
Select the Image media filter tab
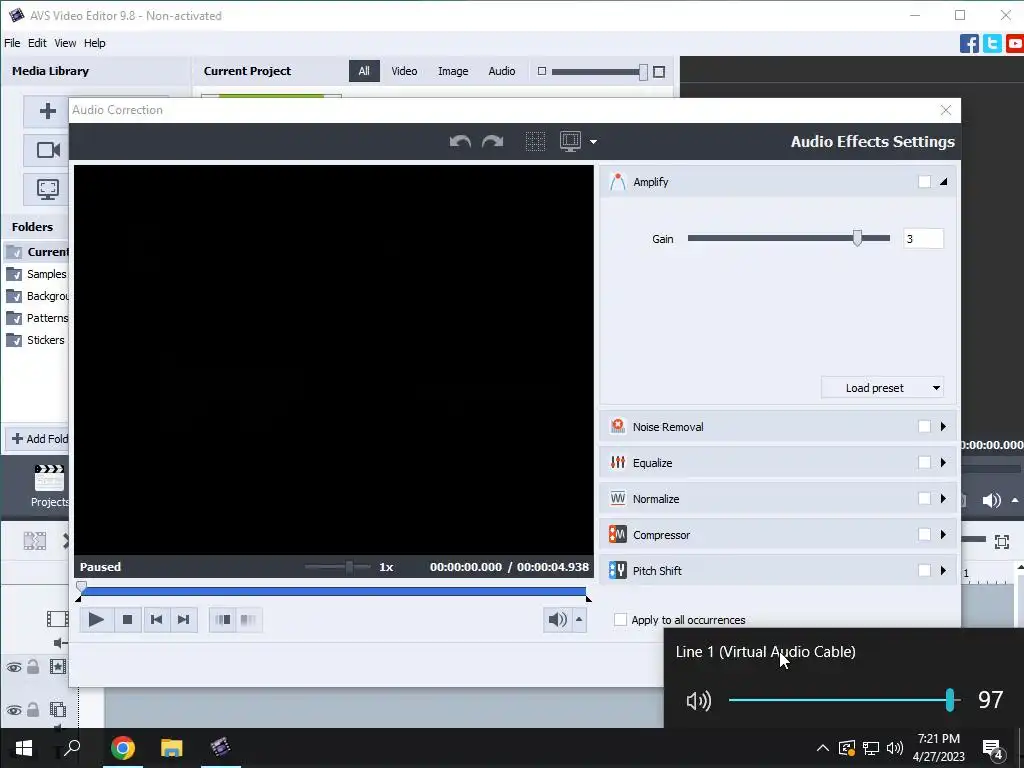[453, 71]
